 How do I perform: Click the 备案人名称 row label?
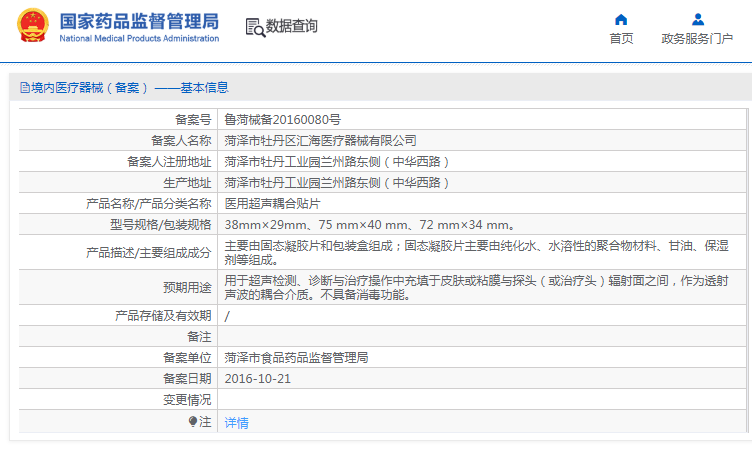181,141
